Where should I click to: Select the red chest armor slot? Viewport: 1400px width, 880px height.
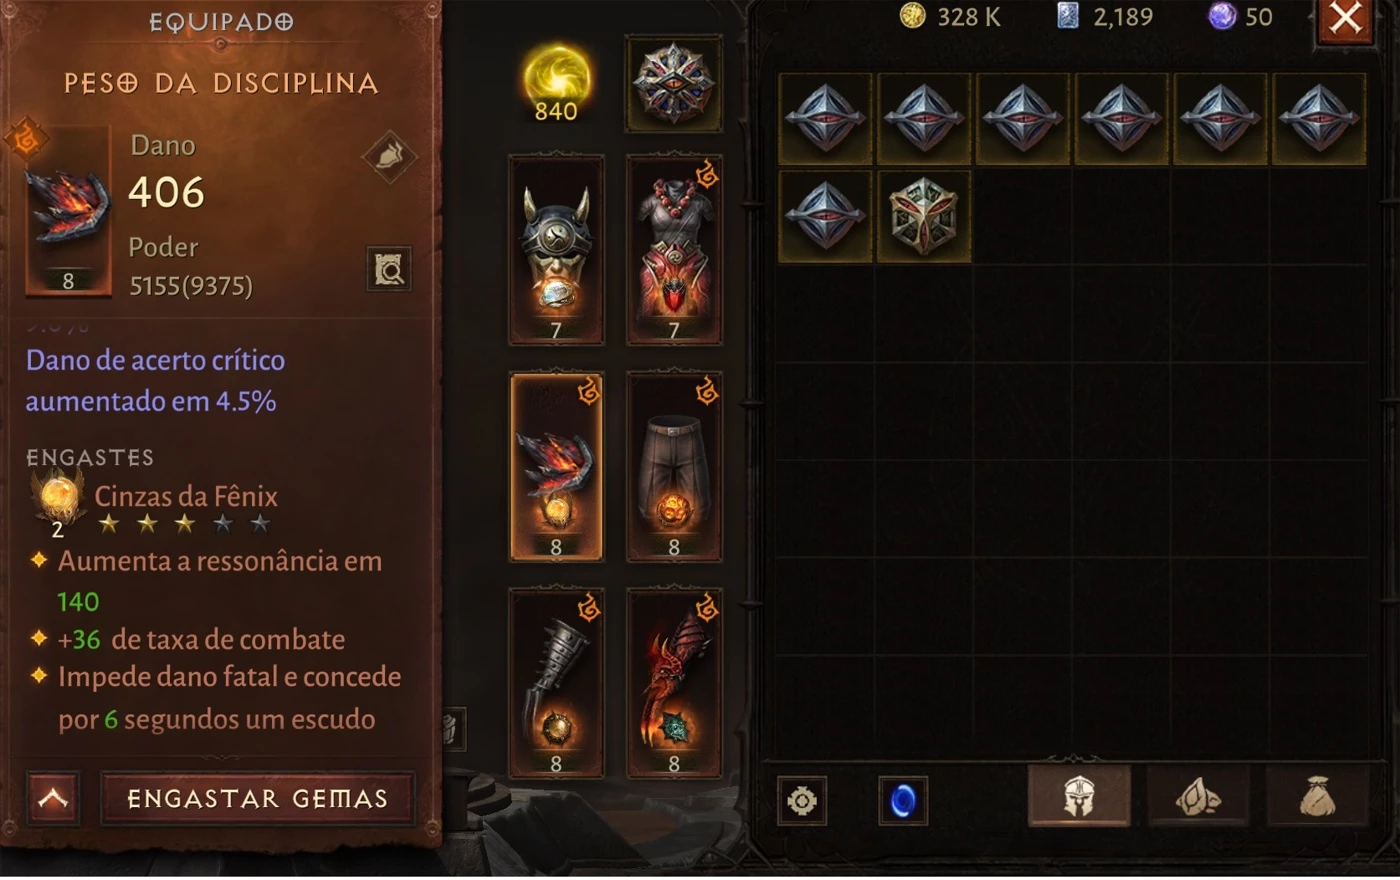[674, 249]
